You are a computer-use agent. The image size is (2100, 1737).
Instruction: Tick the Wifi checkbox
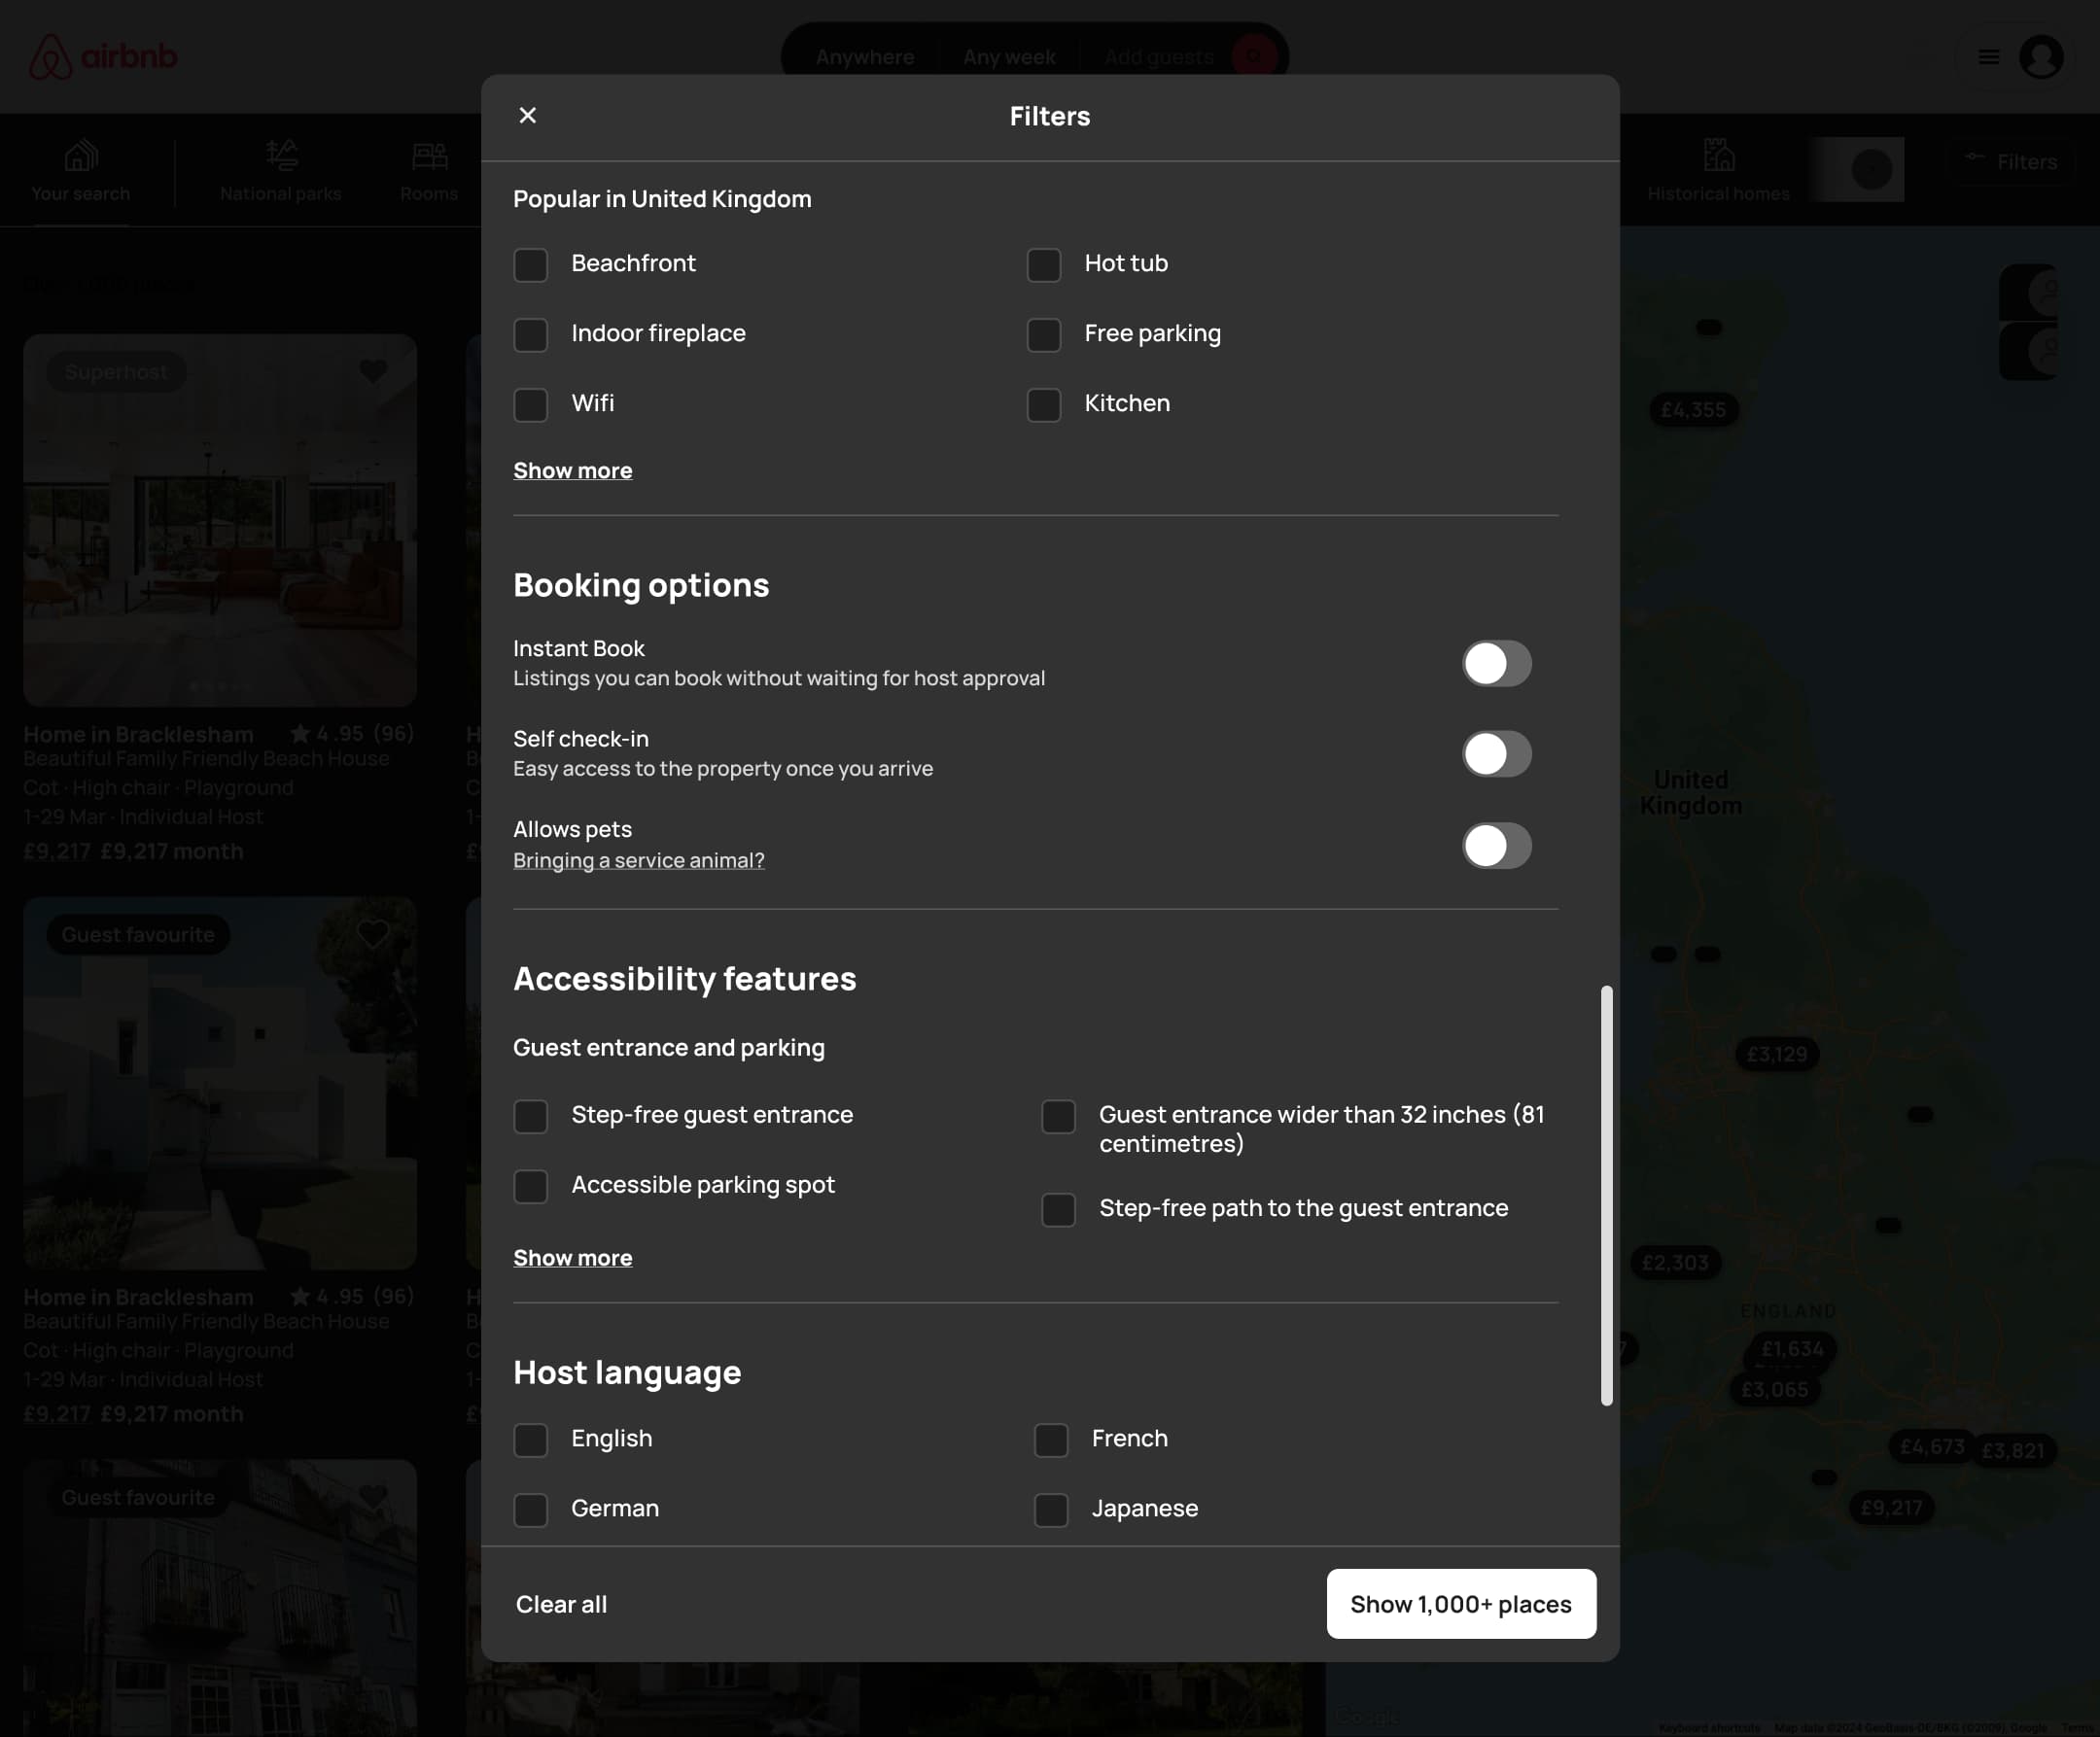click(x=530, y=405)
